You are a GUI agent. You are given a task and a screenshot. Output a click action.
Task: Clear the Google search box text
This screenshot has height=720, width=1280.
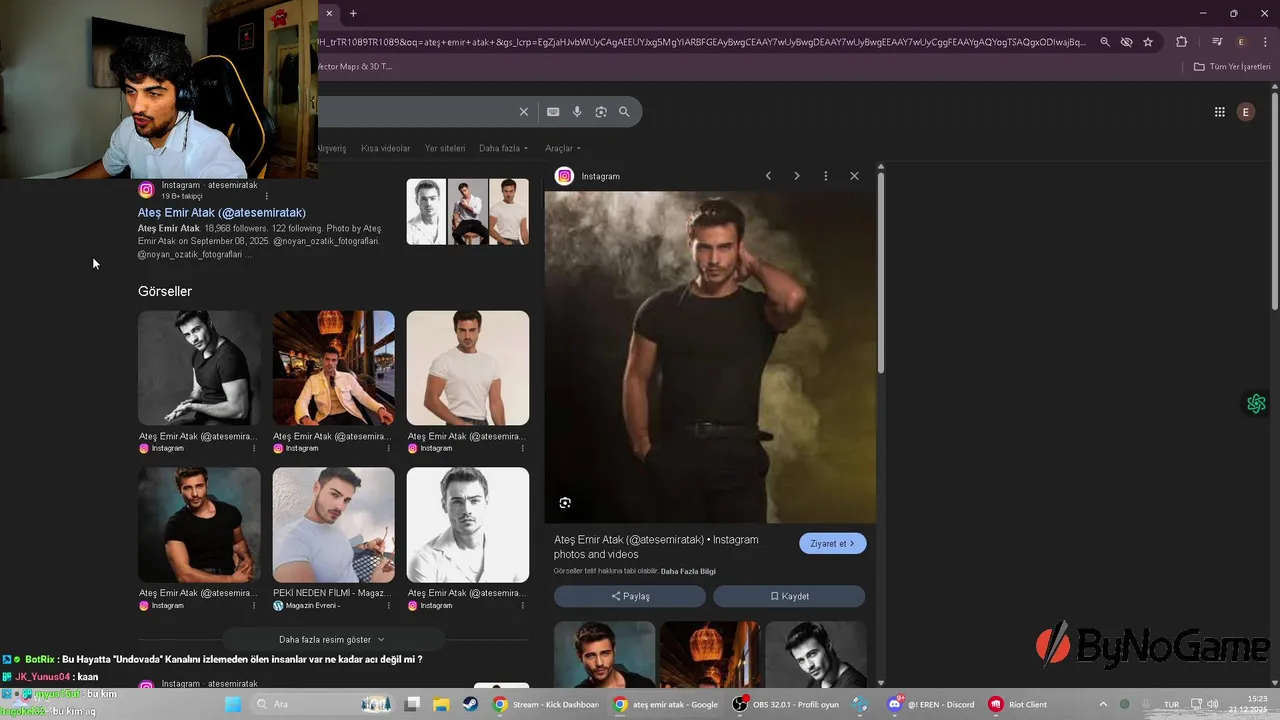pos(523,112)
